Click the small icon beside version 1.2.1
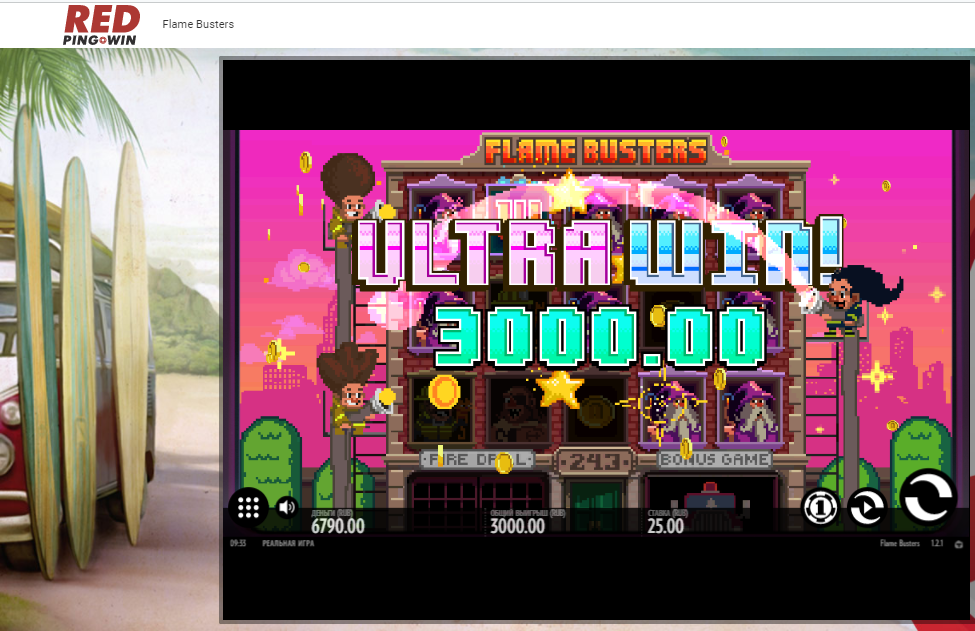 [x=958, y=544]
